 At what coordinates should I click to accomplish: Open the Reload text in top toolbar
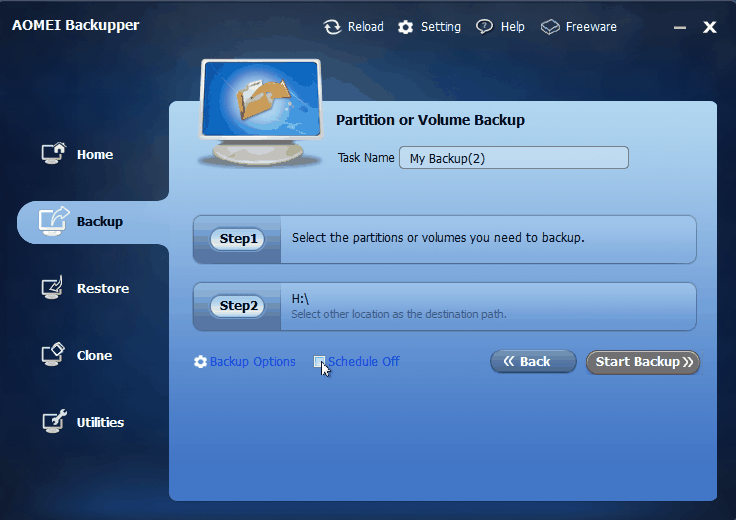[x=366, y=27]
